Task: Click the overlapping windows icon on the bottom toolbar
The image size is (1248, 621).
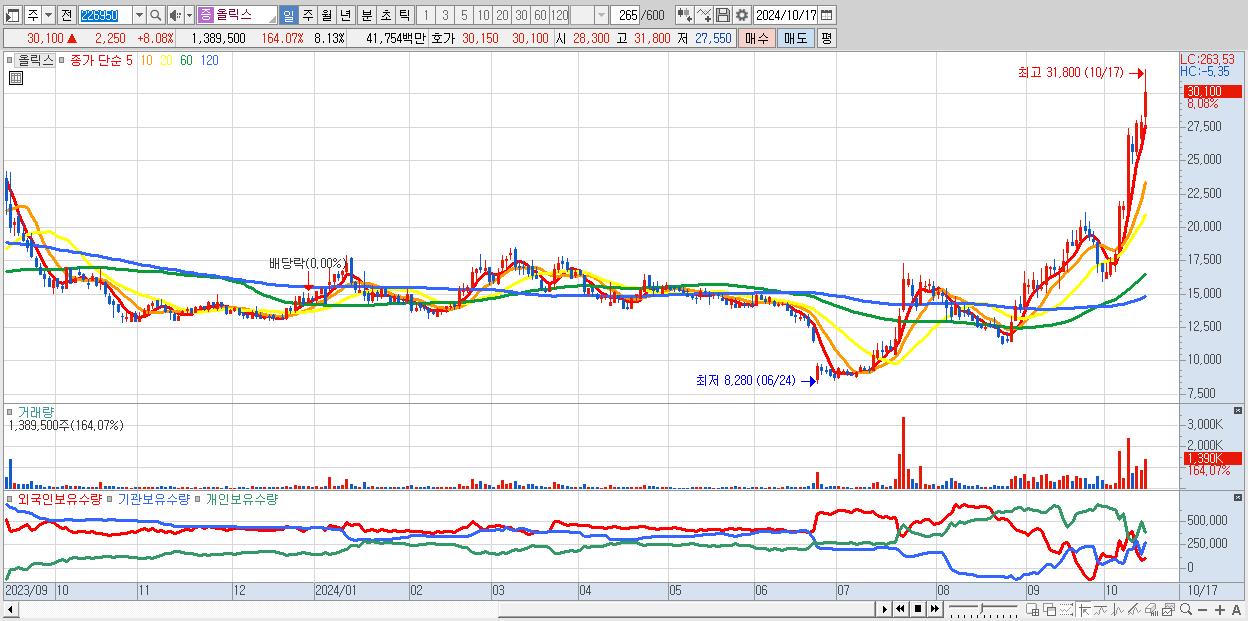Action: (x=1050, y=610)
